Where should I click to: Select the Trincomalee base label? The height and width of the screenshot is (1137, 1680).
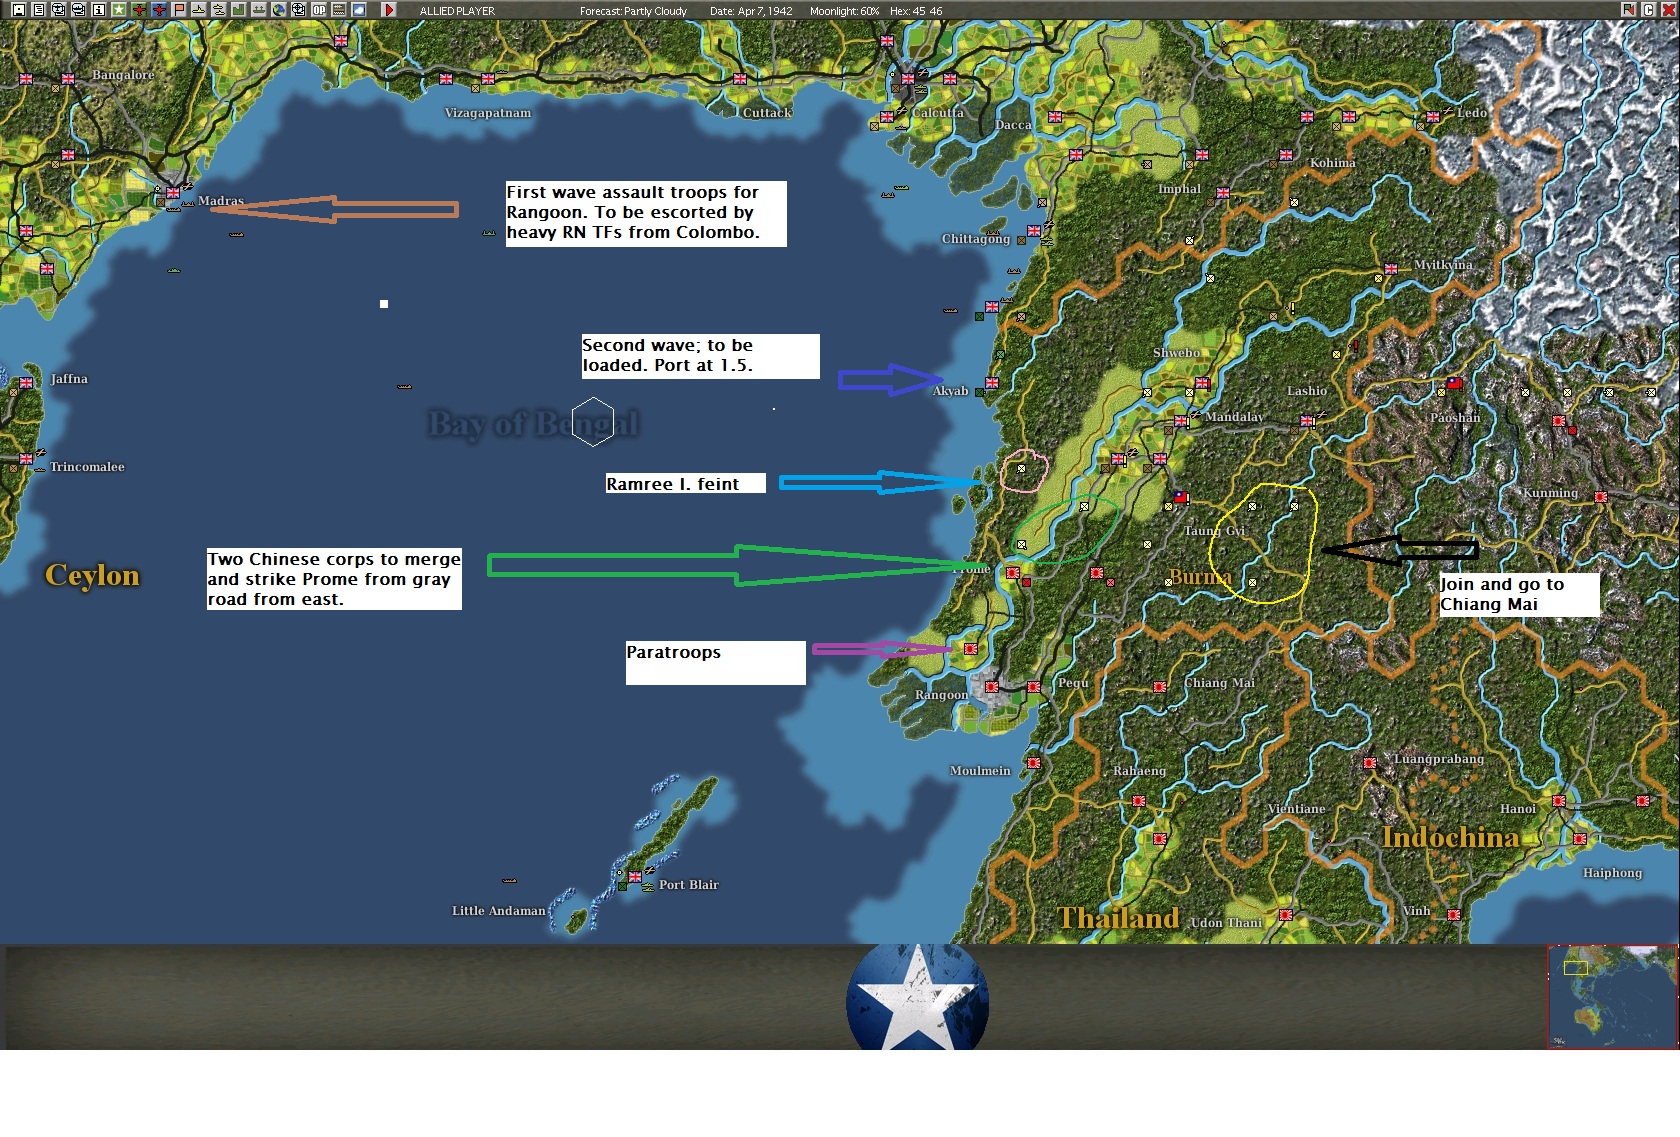pyautogui.click(x=87, y=467)
